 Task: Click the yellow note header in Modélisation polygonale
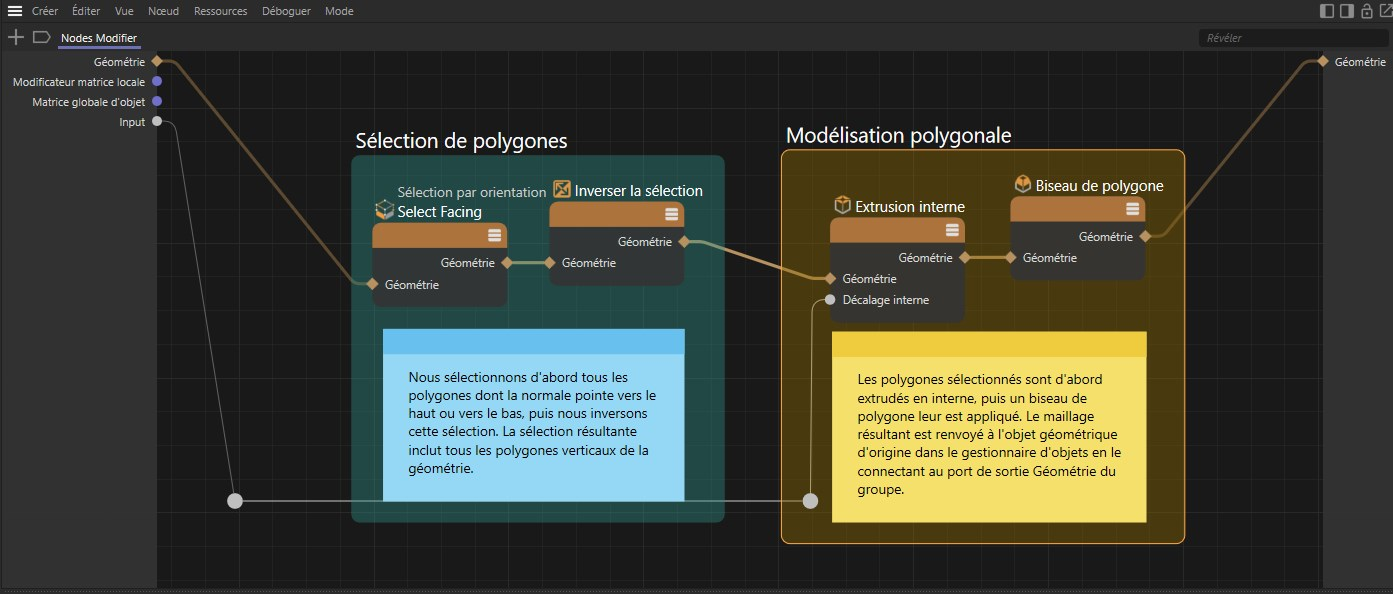click(x=989, y=345)
